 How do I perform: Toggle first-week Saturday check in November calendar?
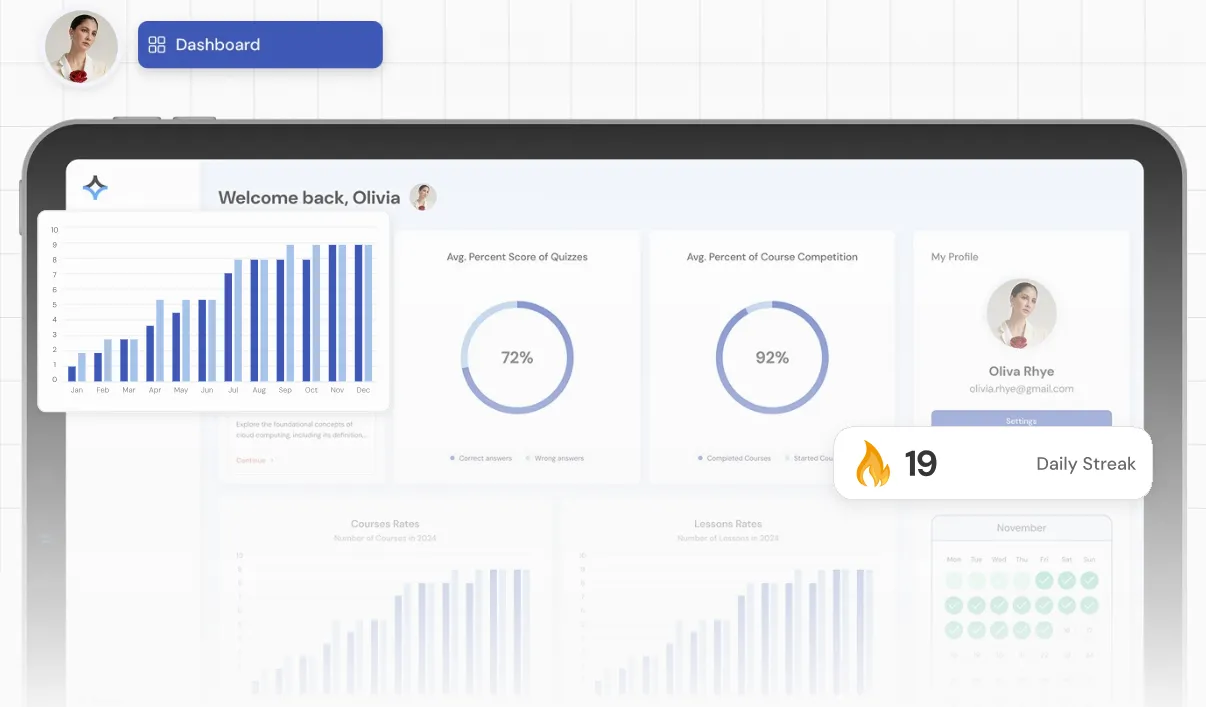1067,580
